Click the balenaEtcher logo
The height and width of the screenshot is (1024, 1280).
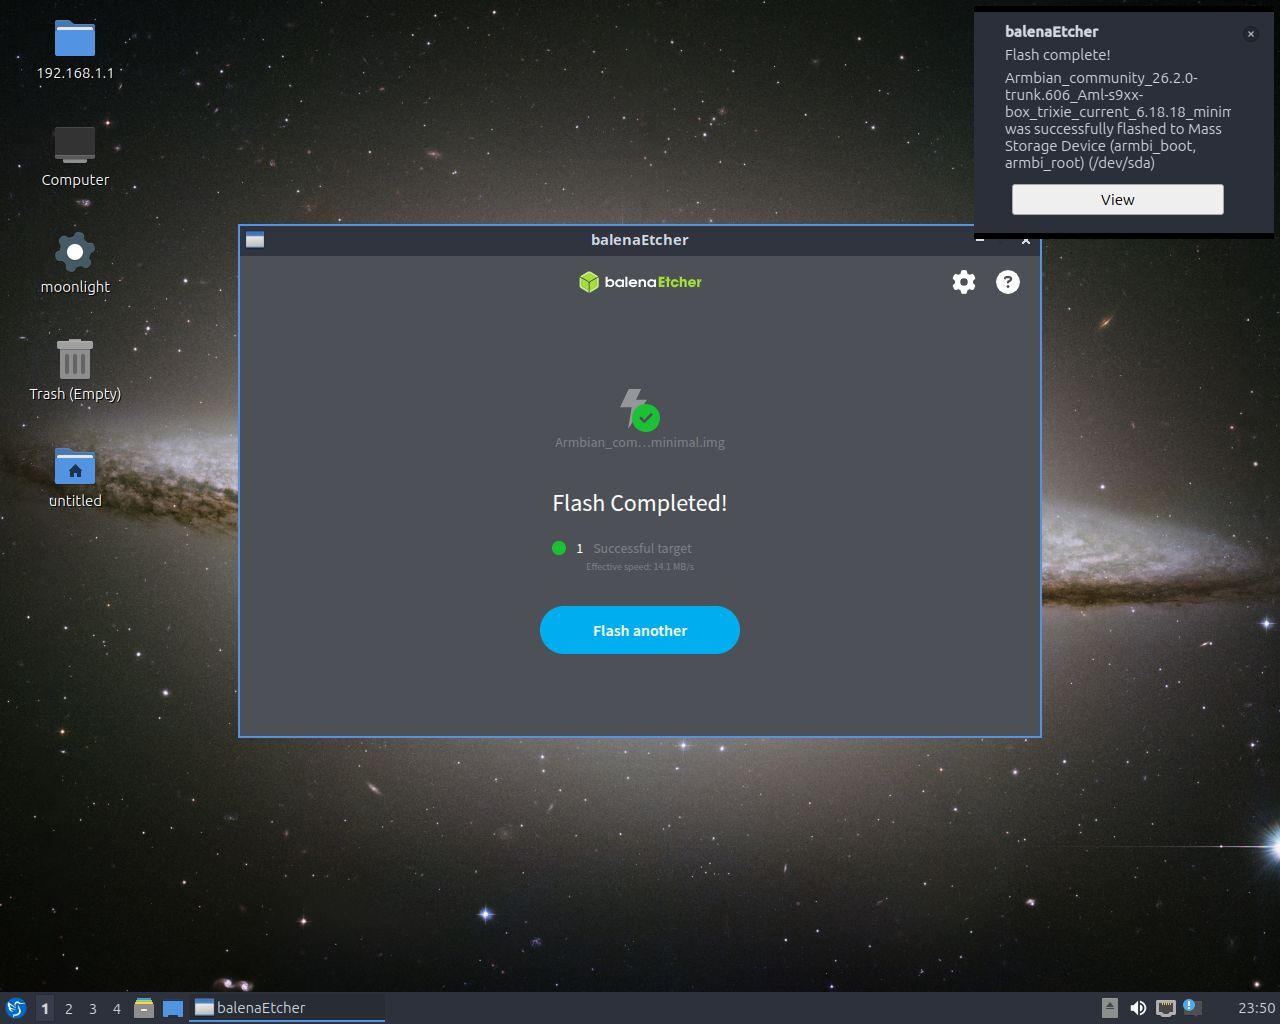click(640, 282)
